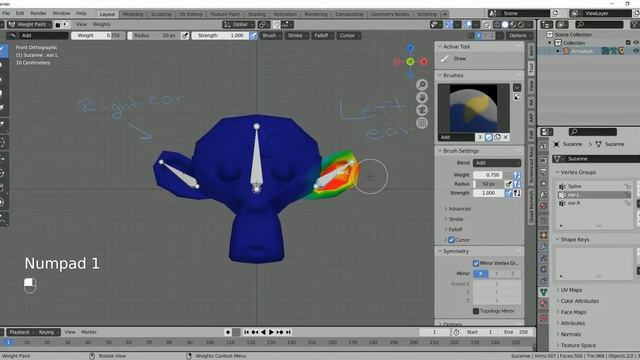Adjust Weight slider in tool header
This screenshot has height=360, width=640.
tap(98, 36)
